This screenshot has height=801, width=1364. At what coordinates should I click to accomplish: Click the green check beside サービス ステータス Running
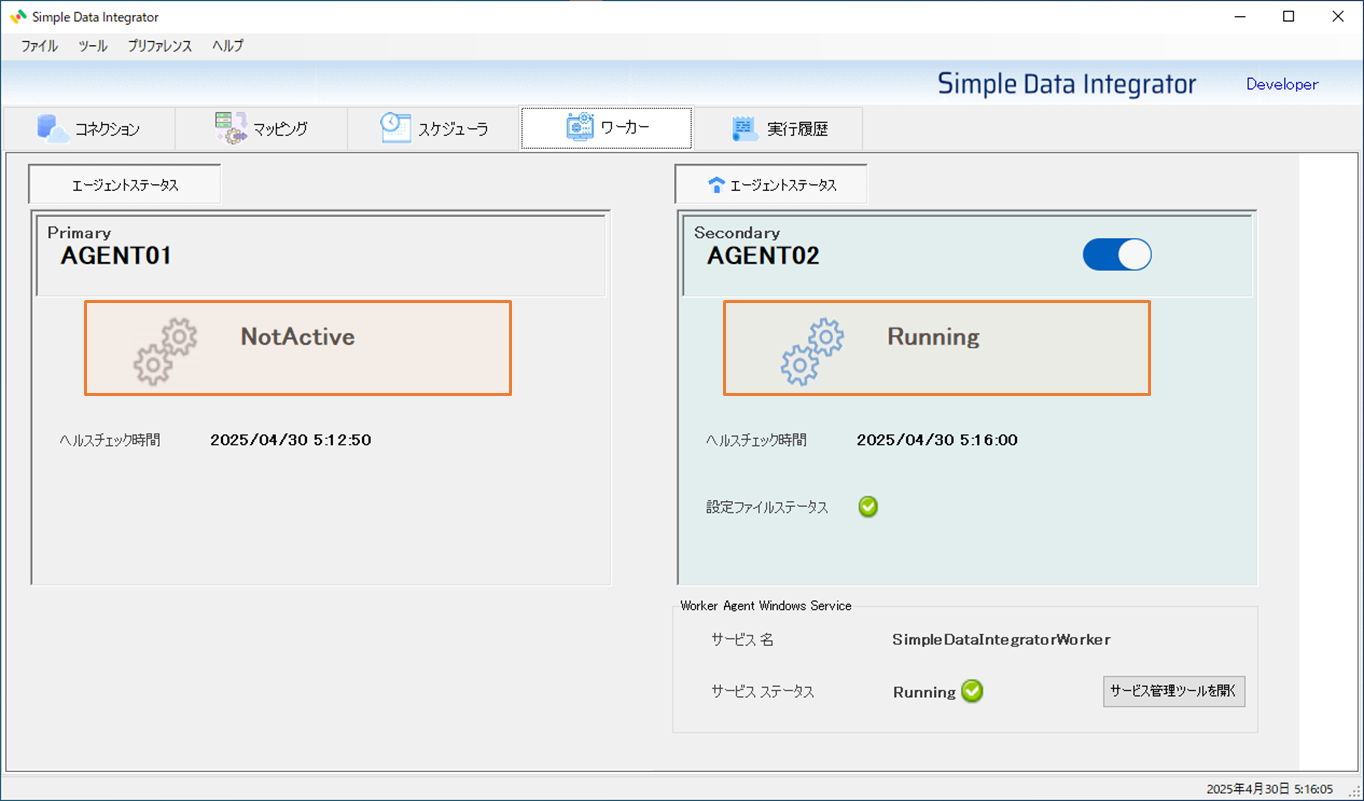coord(972,691)
